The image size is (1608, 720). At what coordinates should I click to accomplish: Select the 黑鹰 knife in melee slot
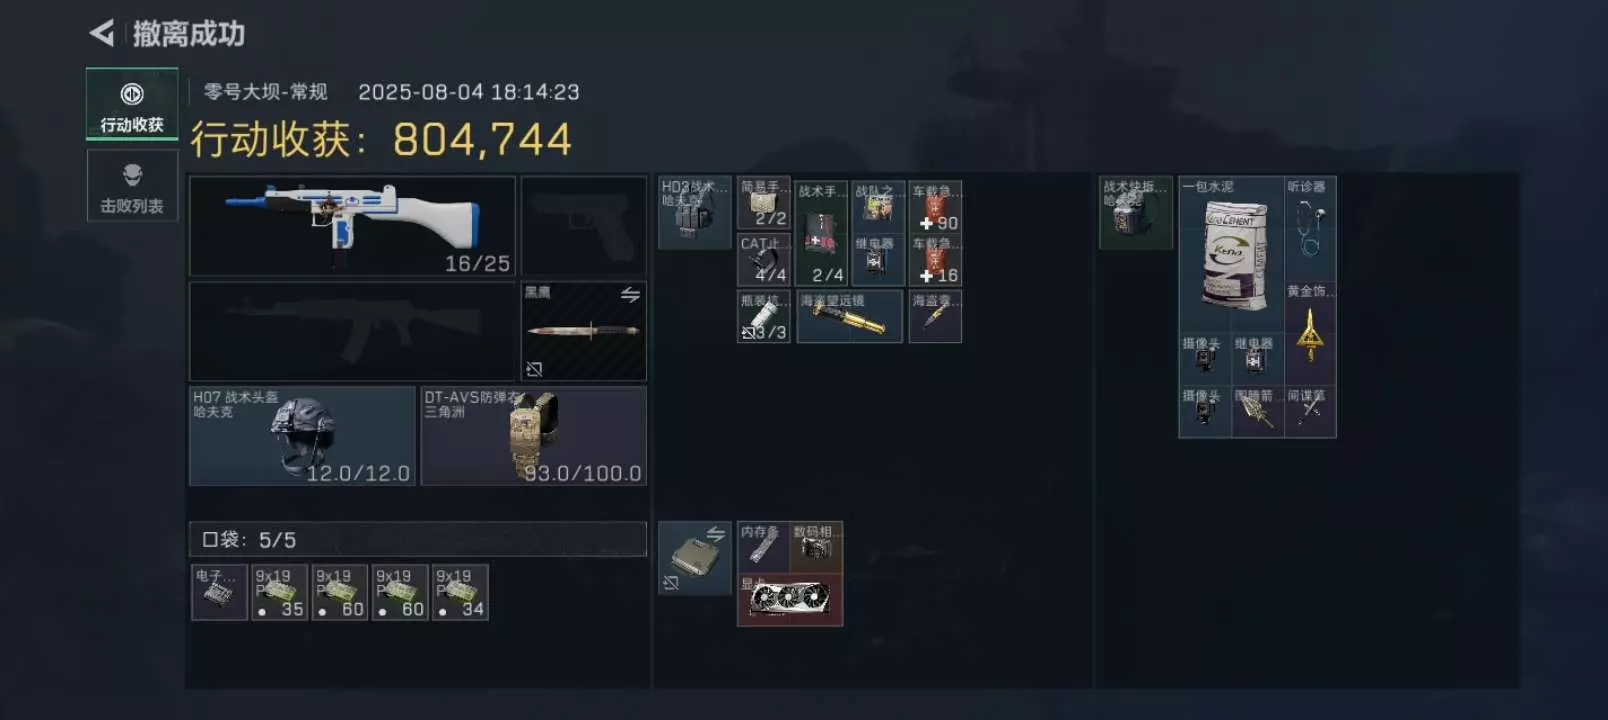[x=583, y=331]
